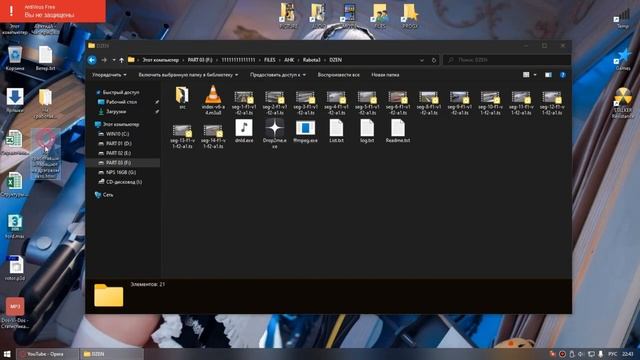Open the Explorer help icon
Image resolution: width=640 pixels, height=360 pixels.
click(x=562, y=75)
